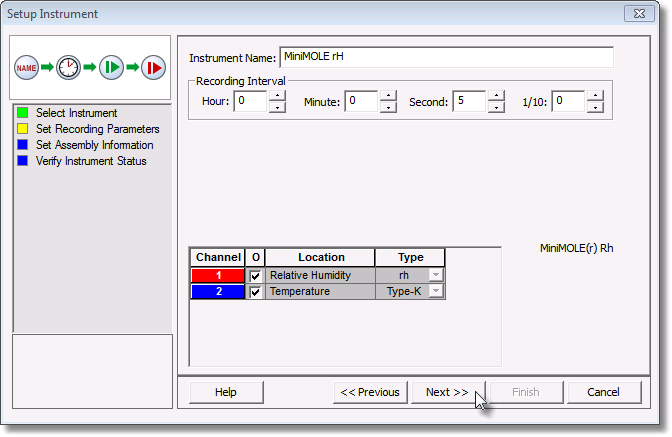
Task: Close the Setup Instrument window
Action: click(639, 14)
